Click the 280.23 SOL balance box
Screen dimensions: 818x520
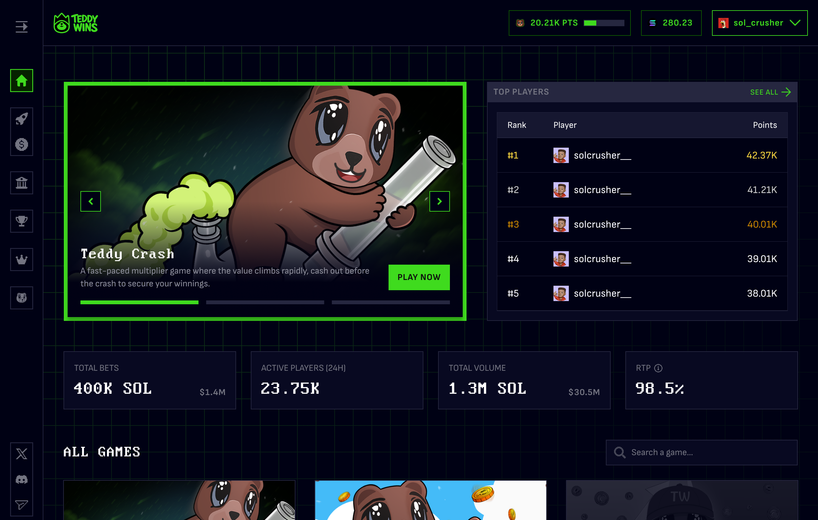(x=671, y=23)
